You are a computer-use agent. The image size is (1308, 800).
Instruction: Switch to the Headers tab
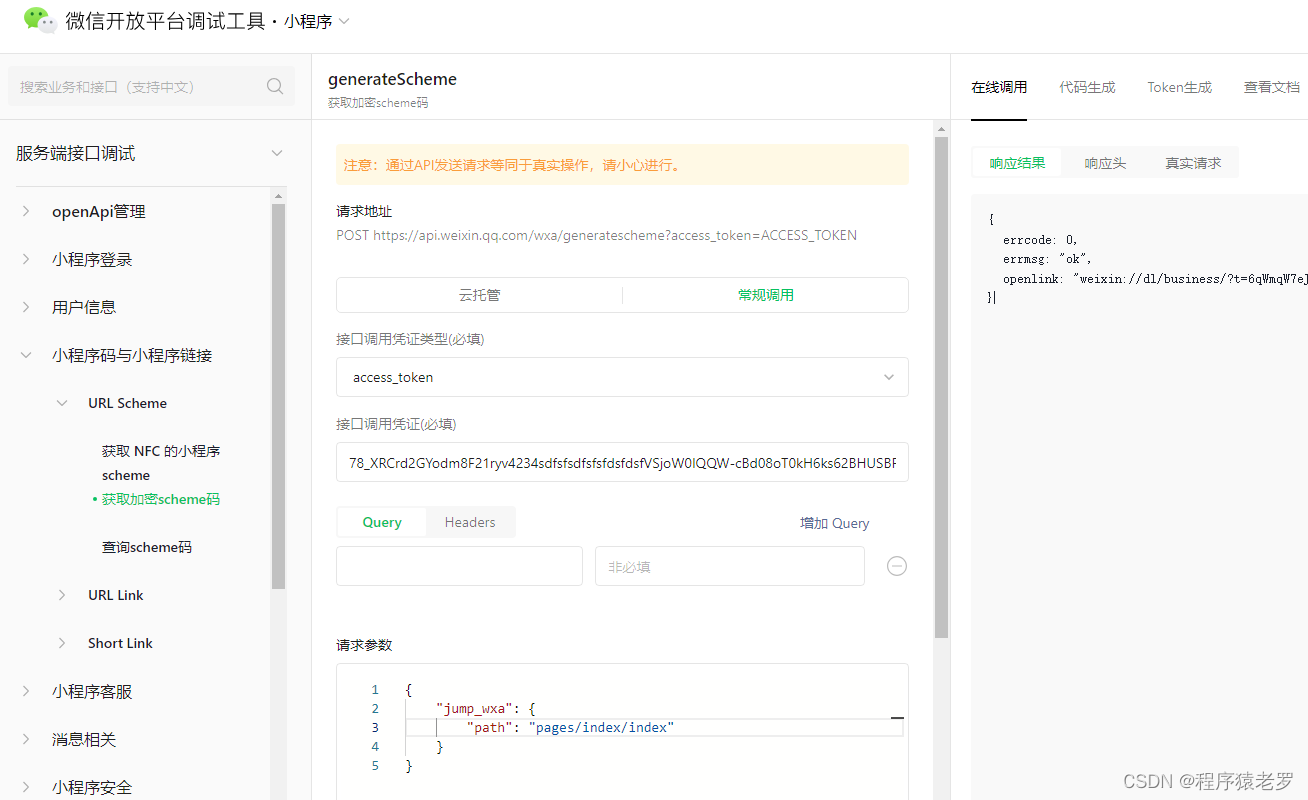(470, 521)
